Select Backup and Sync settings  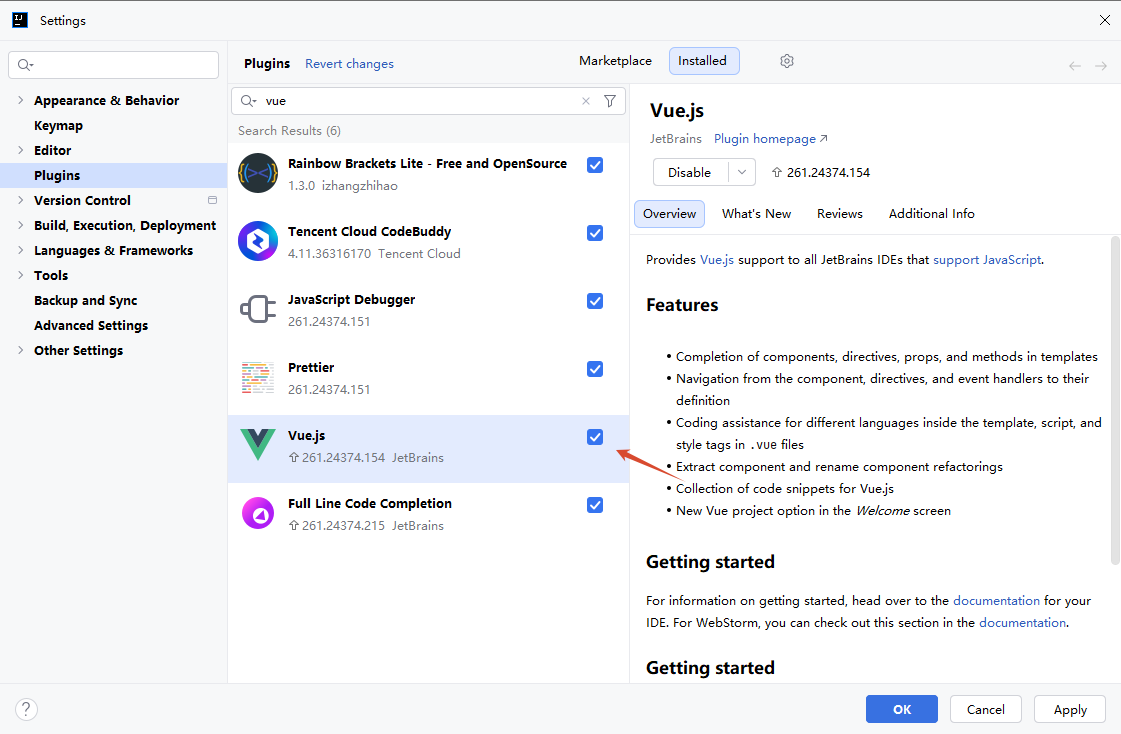point(85,300)
